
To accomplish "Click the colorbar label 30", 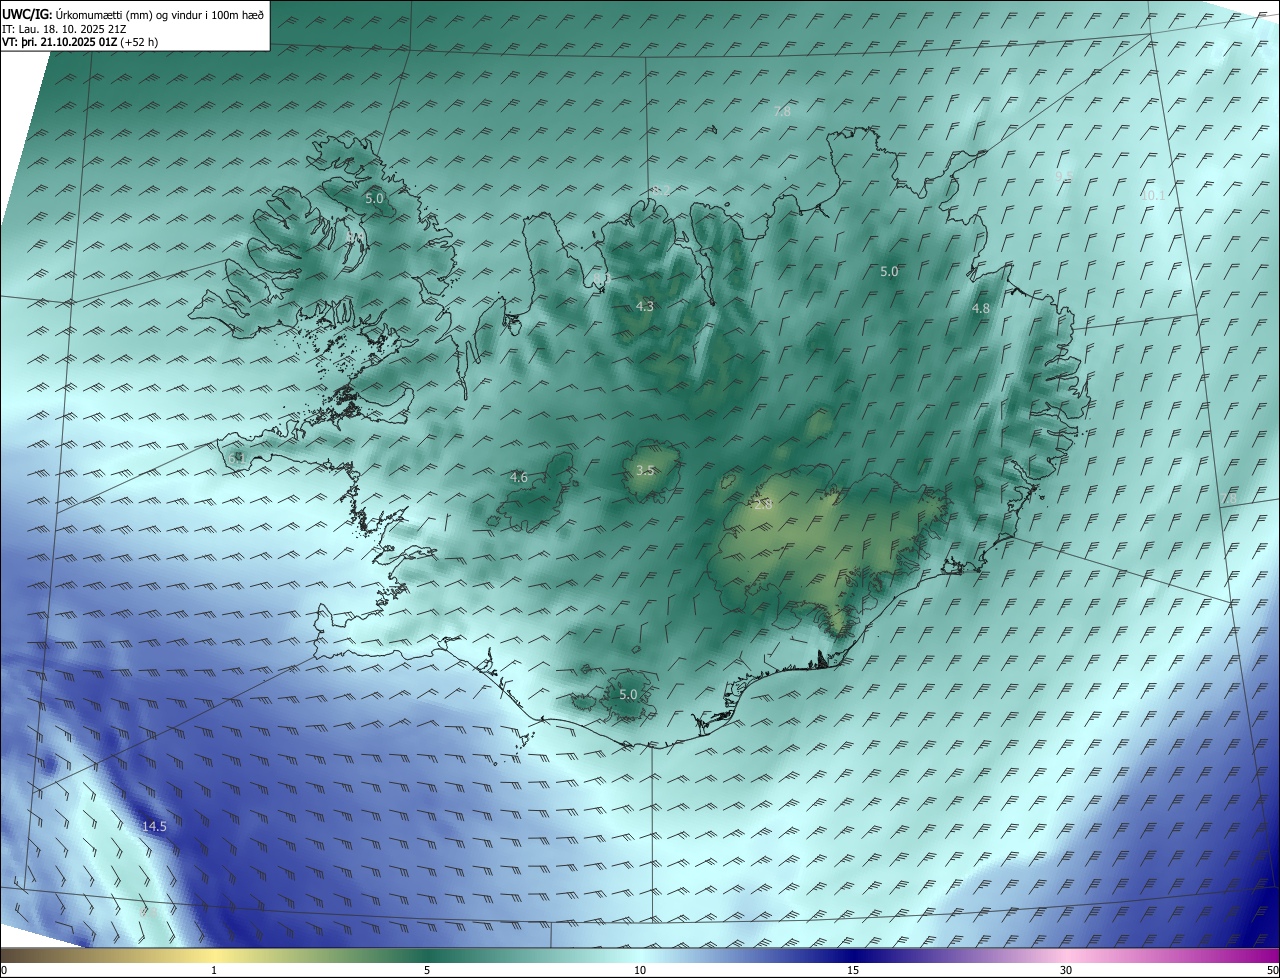I will (x=1066, y=970).
